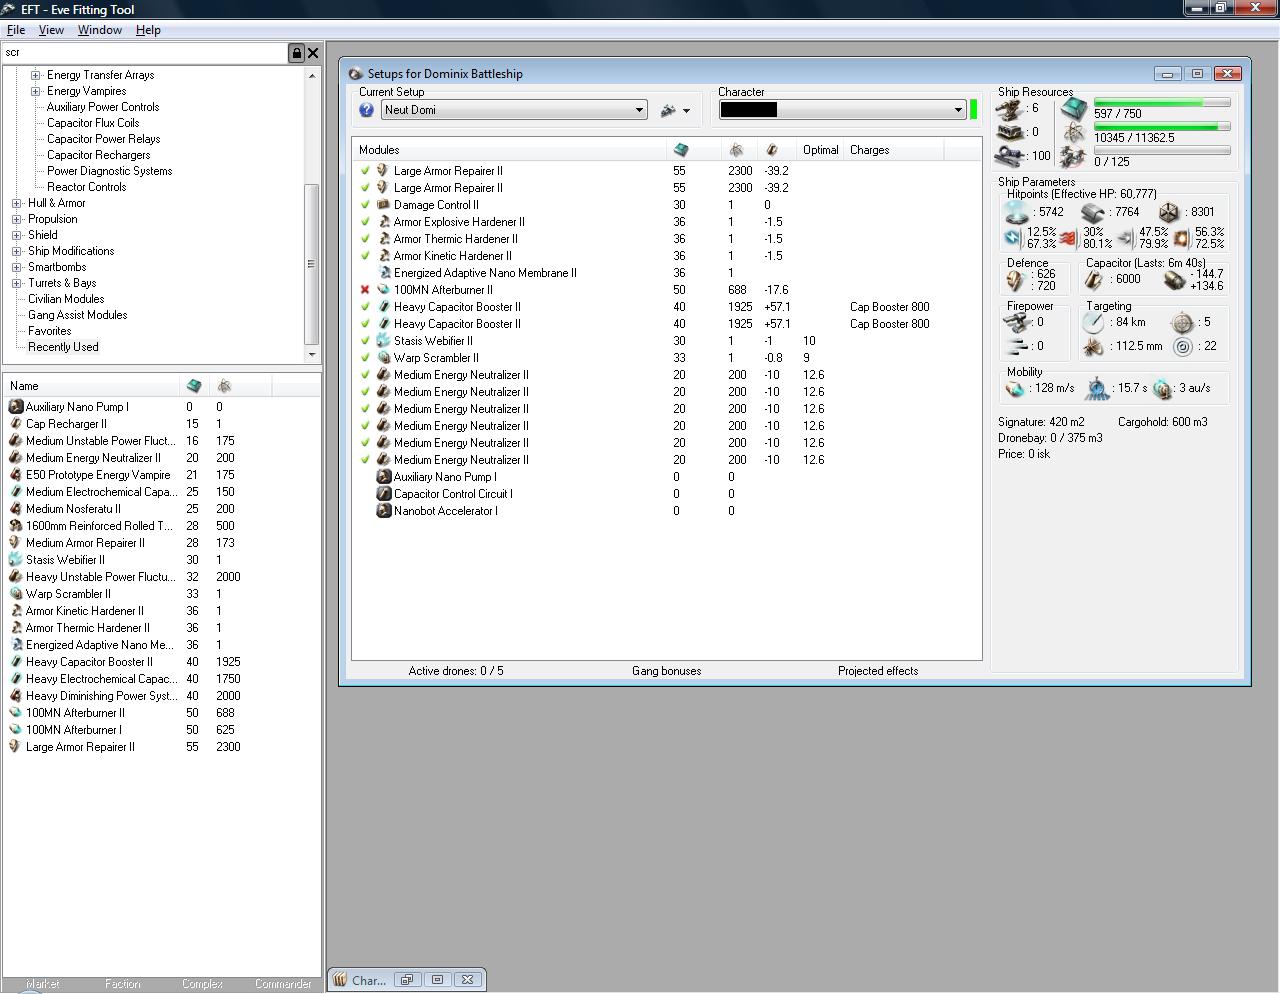Click the capacitor recharge icon beside -144.7
The width and height of the screenshot is (1280, 994).
click(x=1175, y=280)
